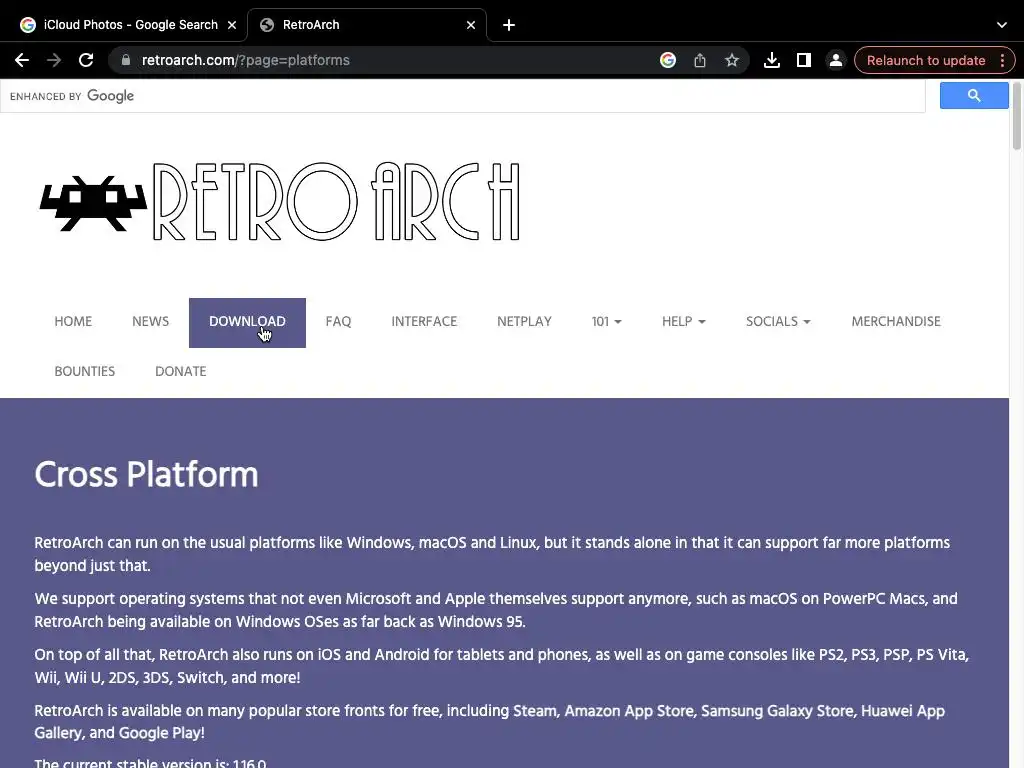
Task: Go to the INTERFACE page
Action: tap(424, 321)
